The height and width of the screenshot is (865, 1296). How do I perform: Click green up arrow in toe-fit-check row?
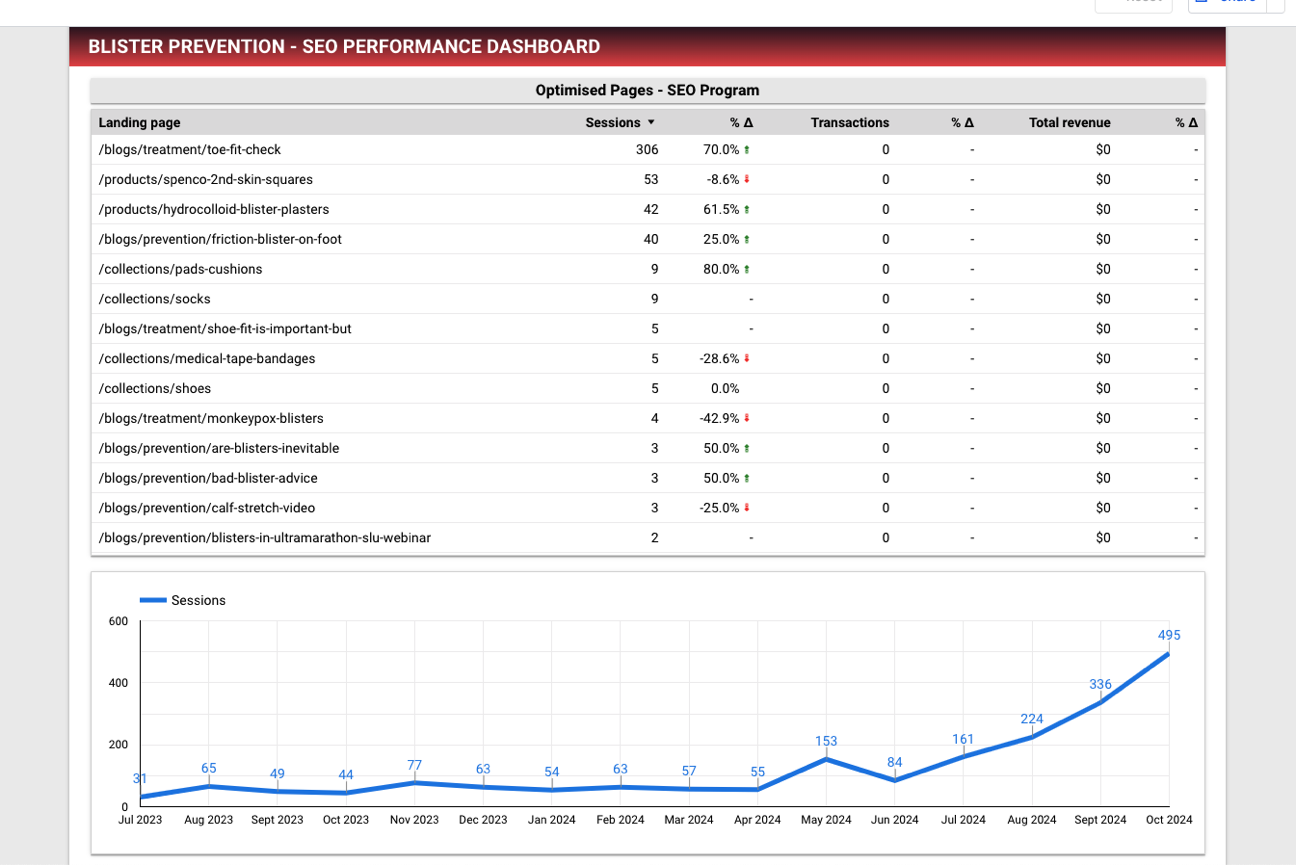[x=747, y=150]
